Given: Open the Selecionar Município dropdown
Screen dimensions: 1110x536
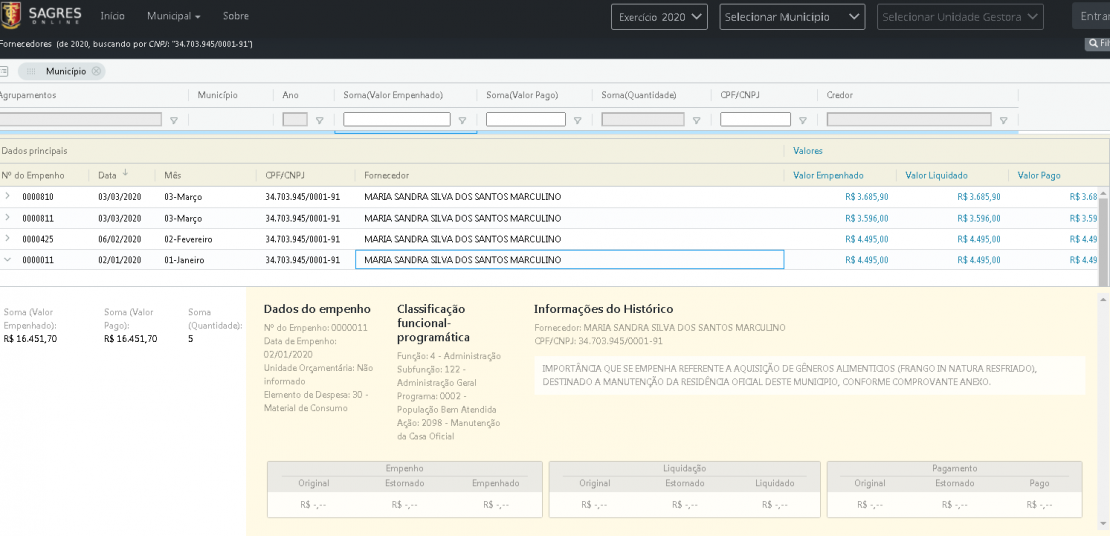Looking at the screenshot, I should tap(792, 17).
